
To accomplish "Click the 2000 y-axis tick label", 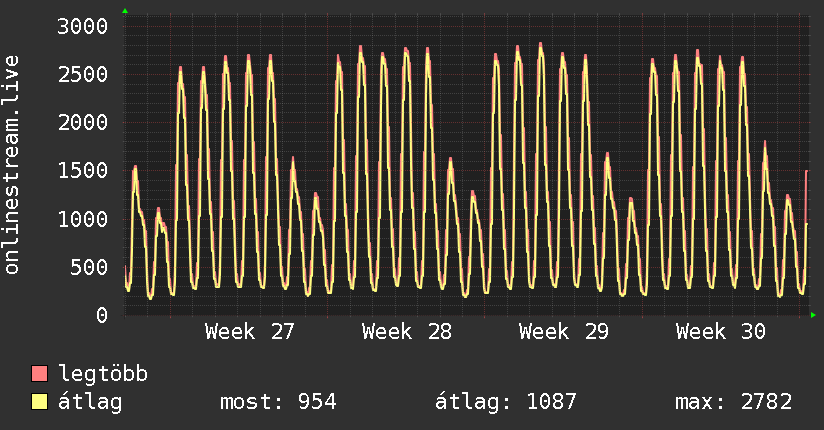I will coord(83,122).
